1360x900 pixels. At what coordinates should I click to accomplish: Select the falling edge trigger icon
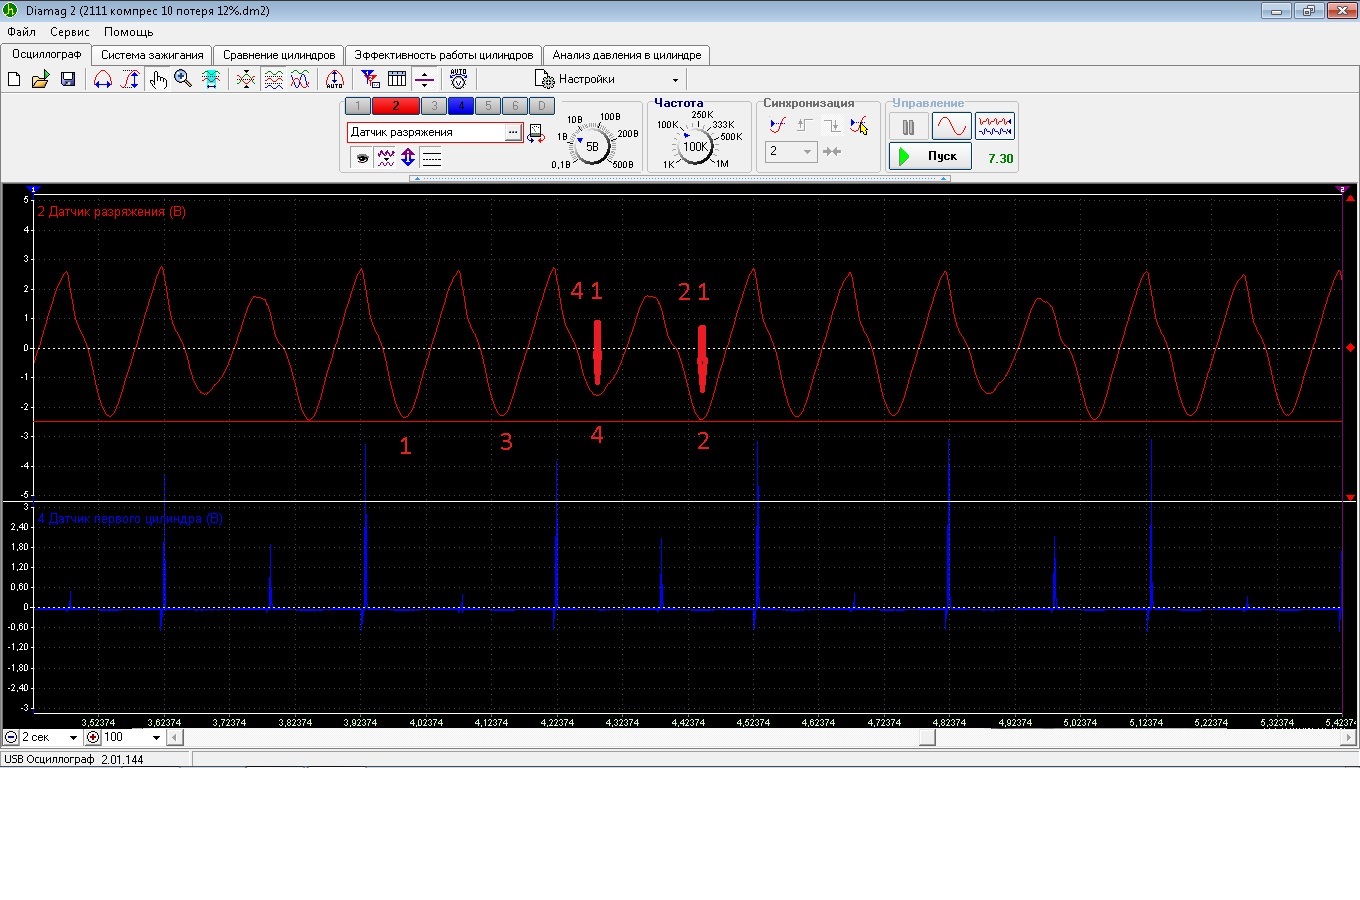tap(831, 126)
